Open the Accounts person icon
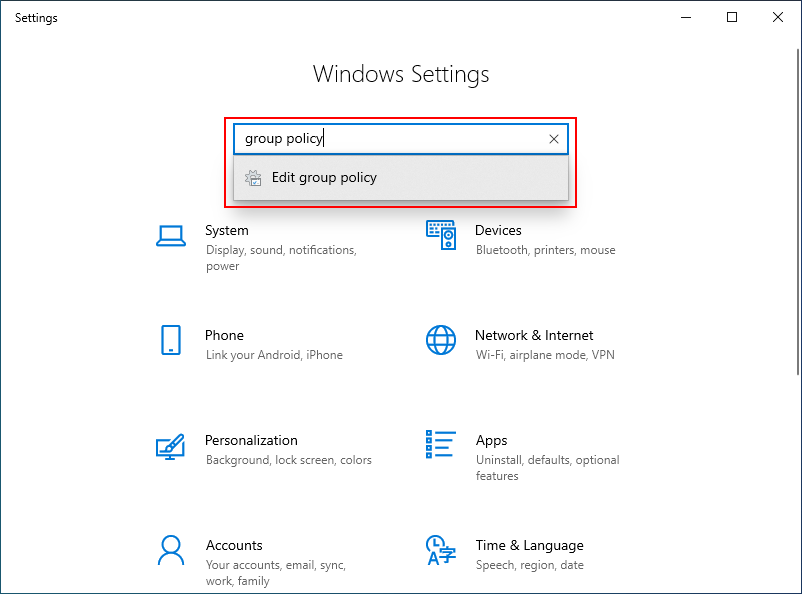 [x=171, y=551]
